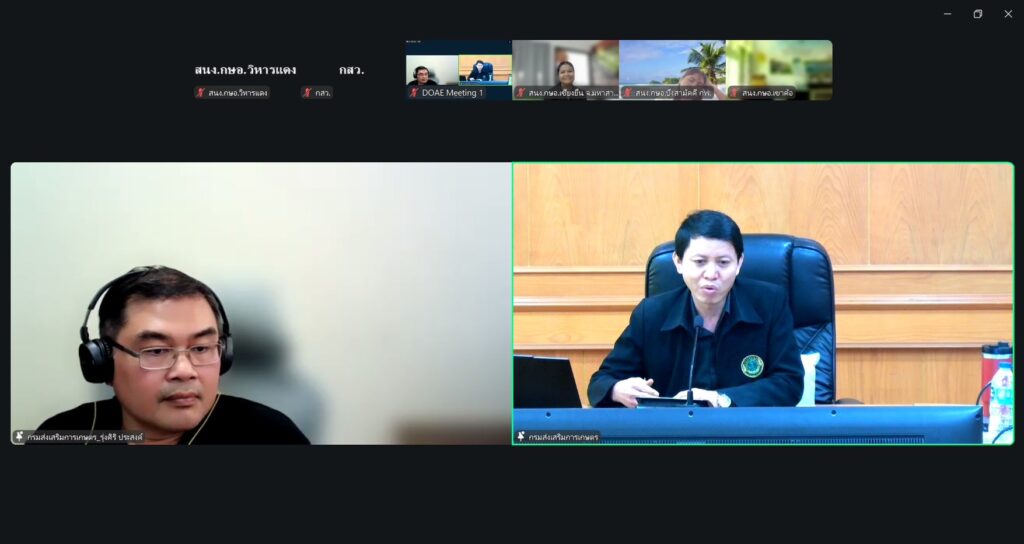
Task: Click the muted mic icon beside สนง.กษอ.วิหารแดง label
Action: pos(201,93)
